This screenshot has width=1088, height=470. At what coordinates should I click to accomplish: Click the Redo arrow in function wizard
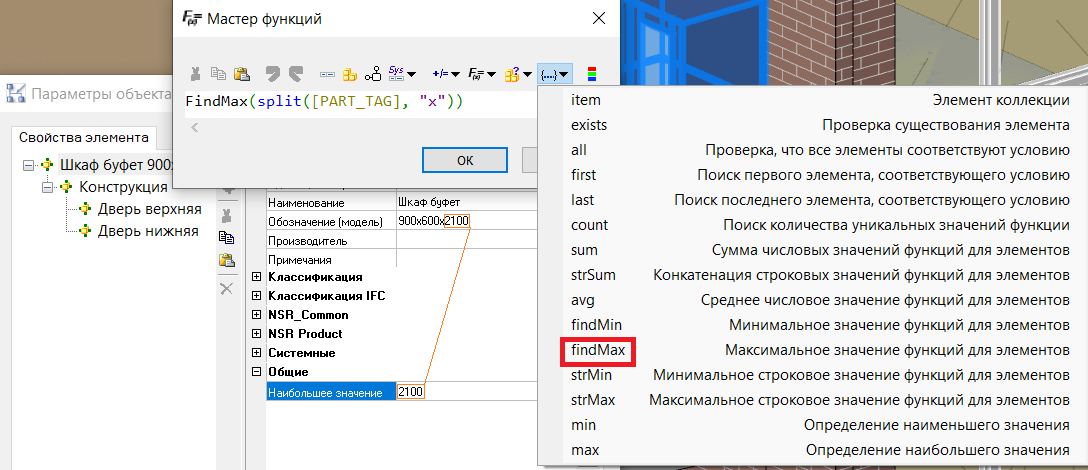[296, 74]
